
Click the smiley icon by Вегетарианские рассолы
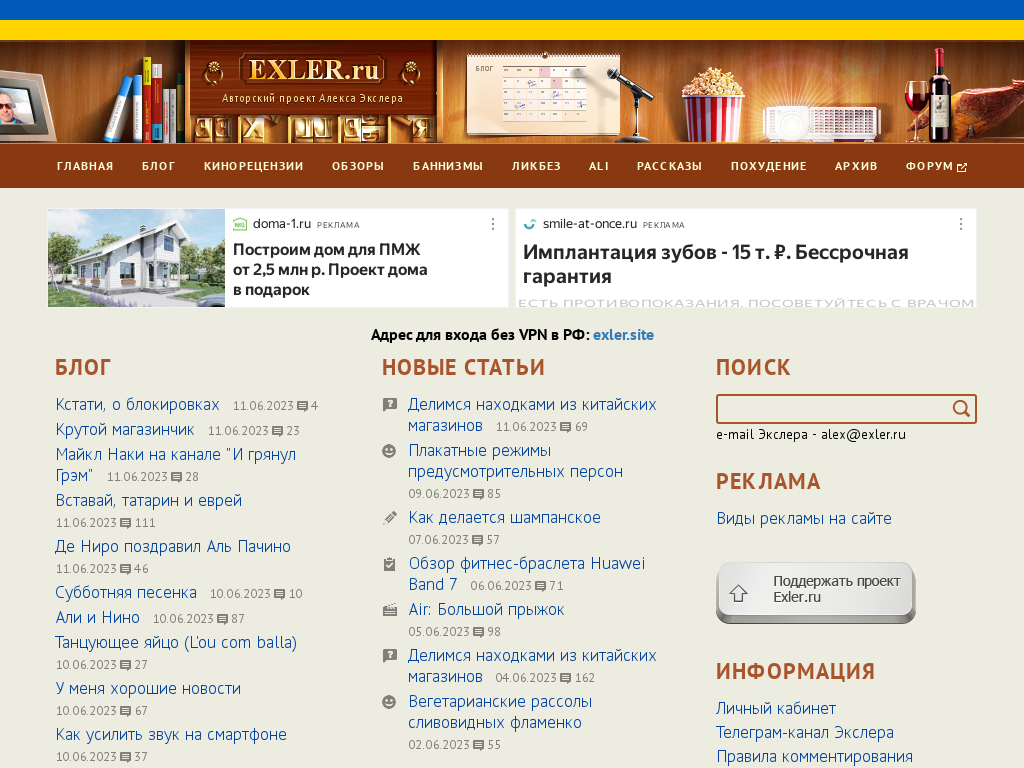[x=389, y=702]
